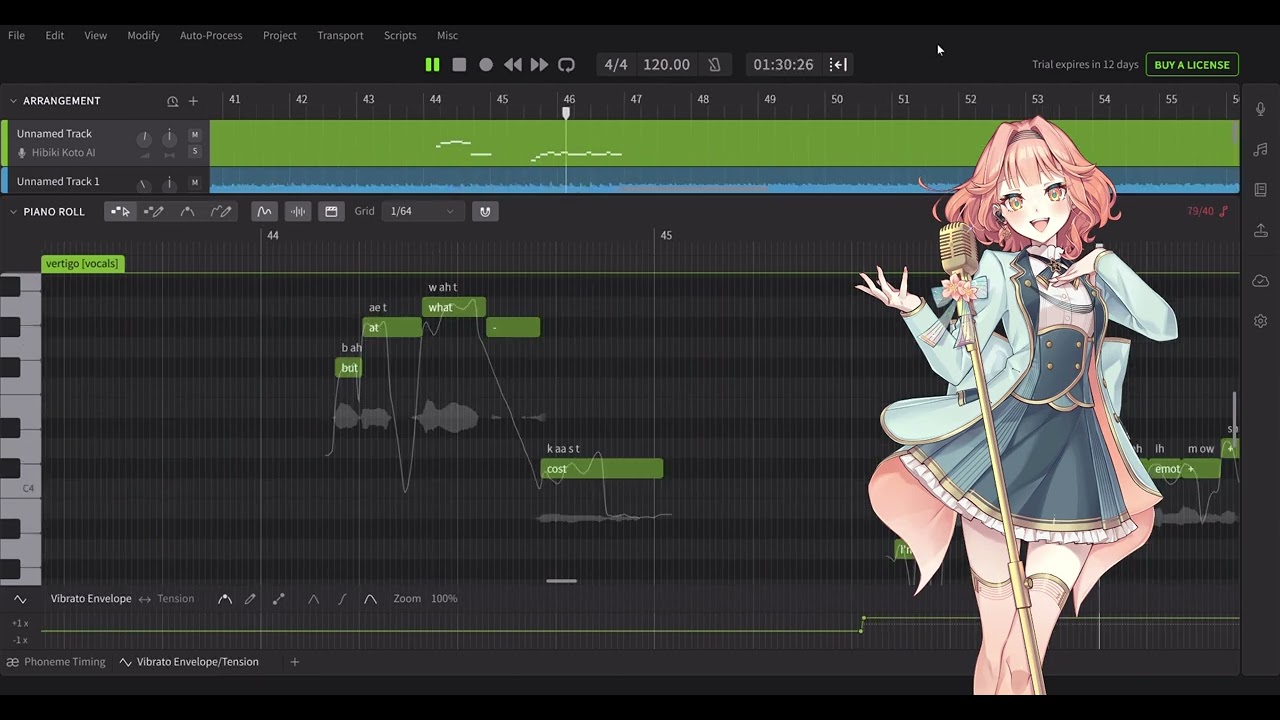
Task: Toggle loop playback
Action: [566, 64]
